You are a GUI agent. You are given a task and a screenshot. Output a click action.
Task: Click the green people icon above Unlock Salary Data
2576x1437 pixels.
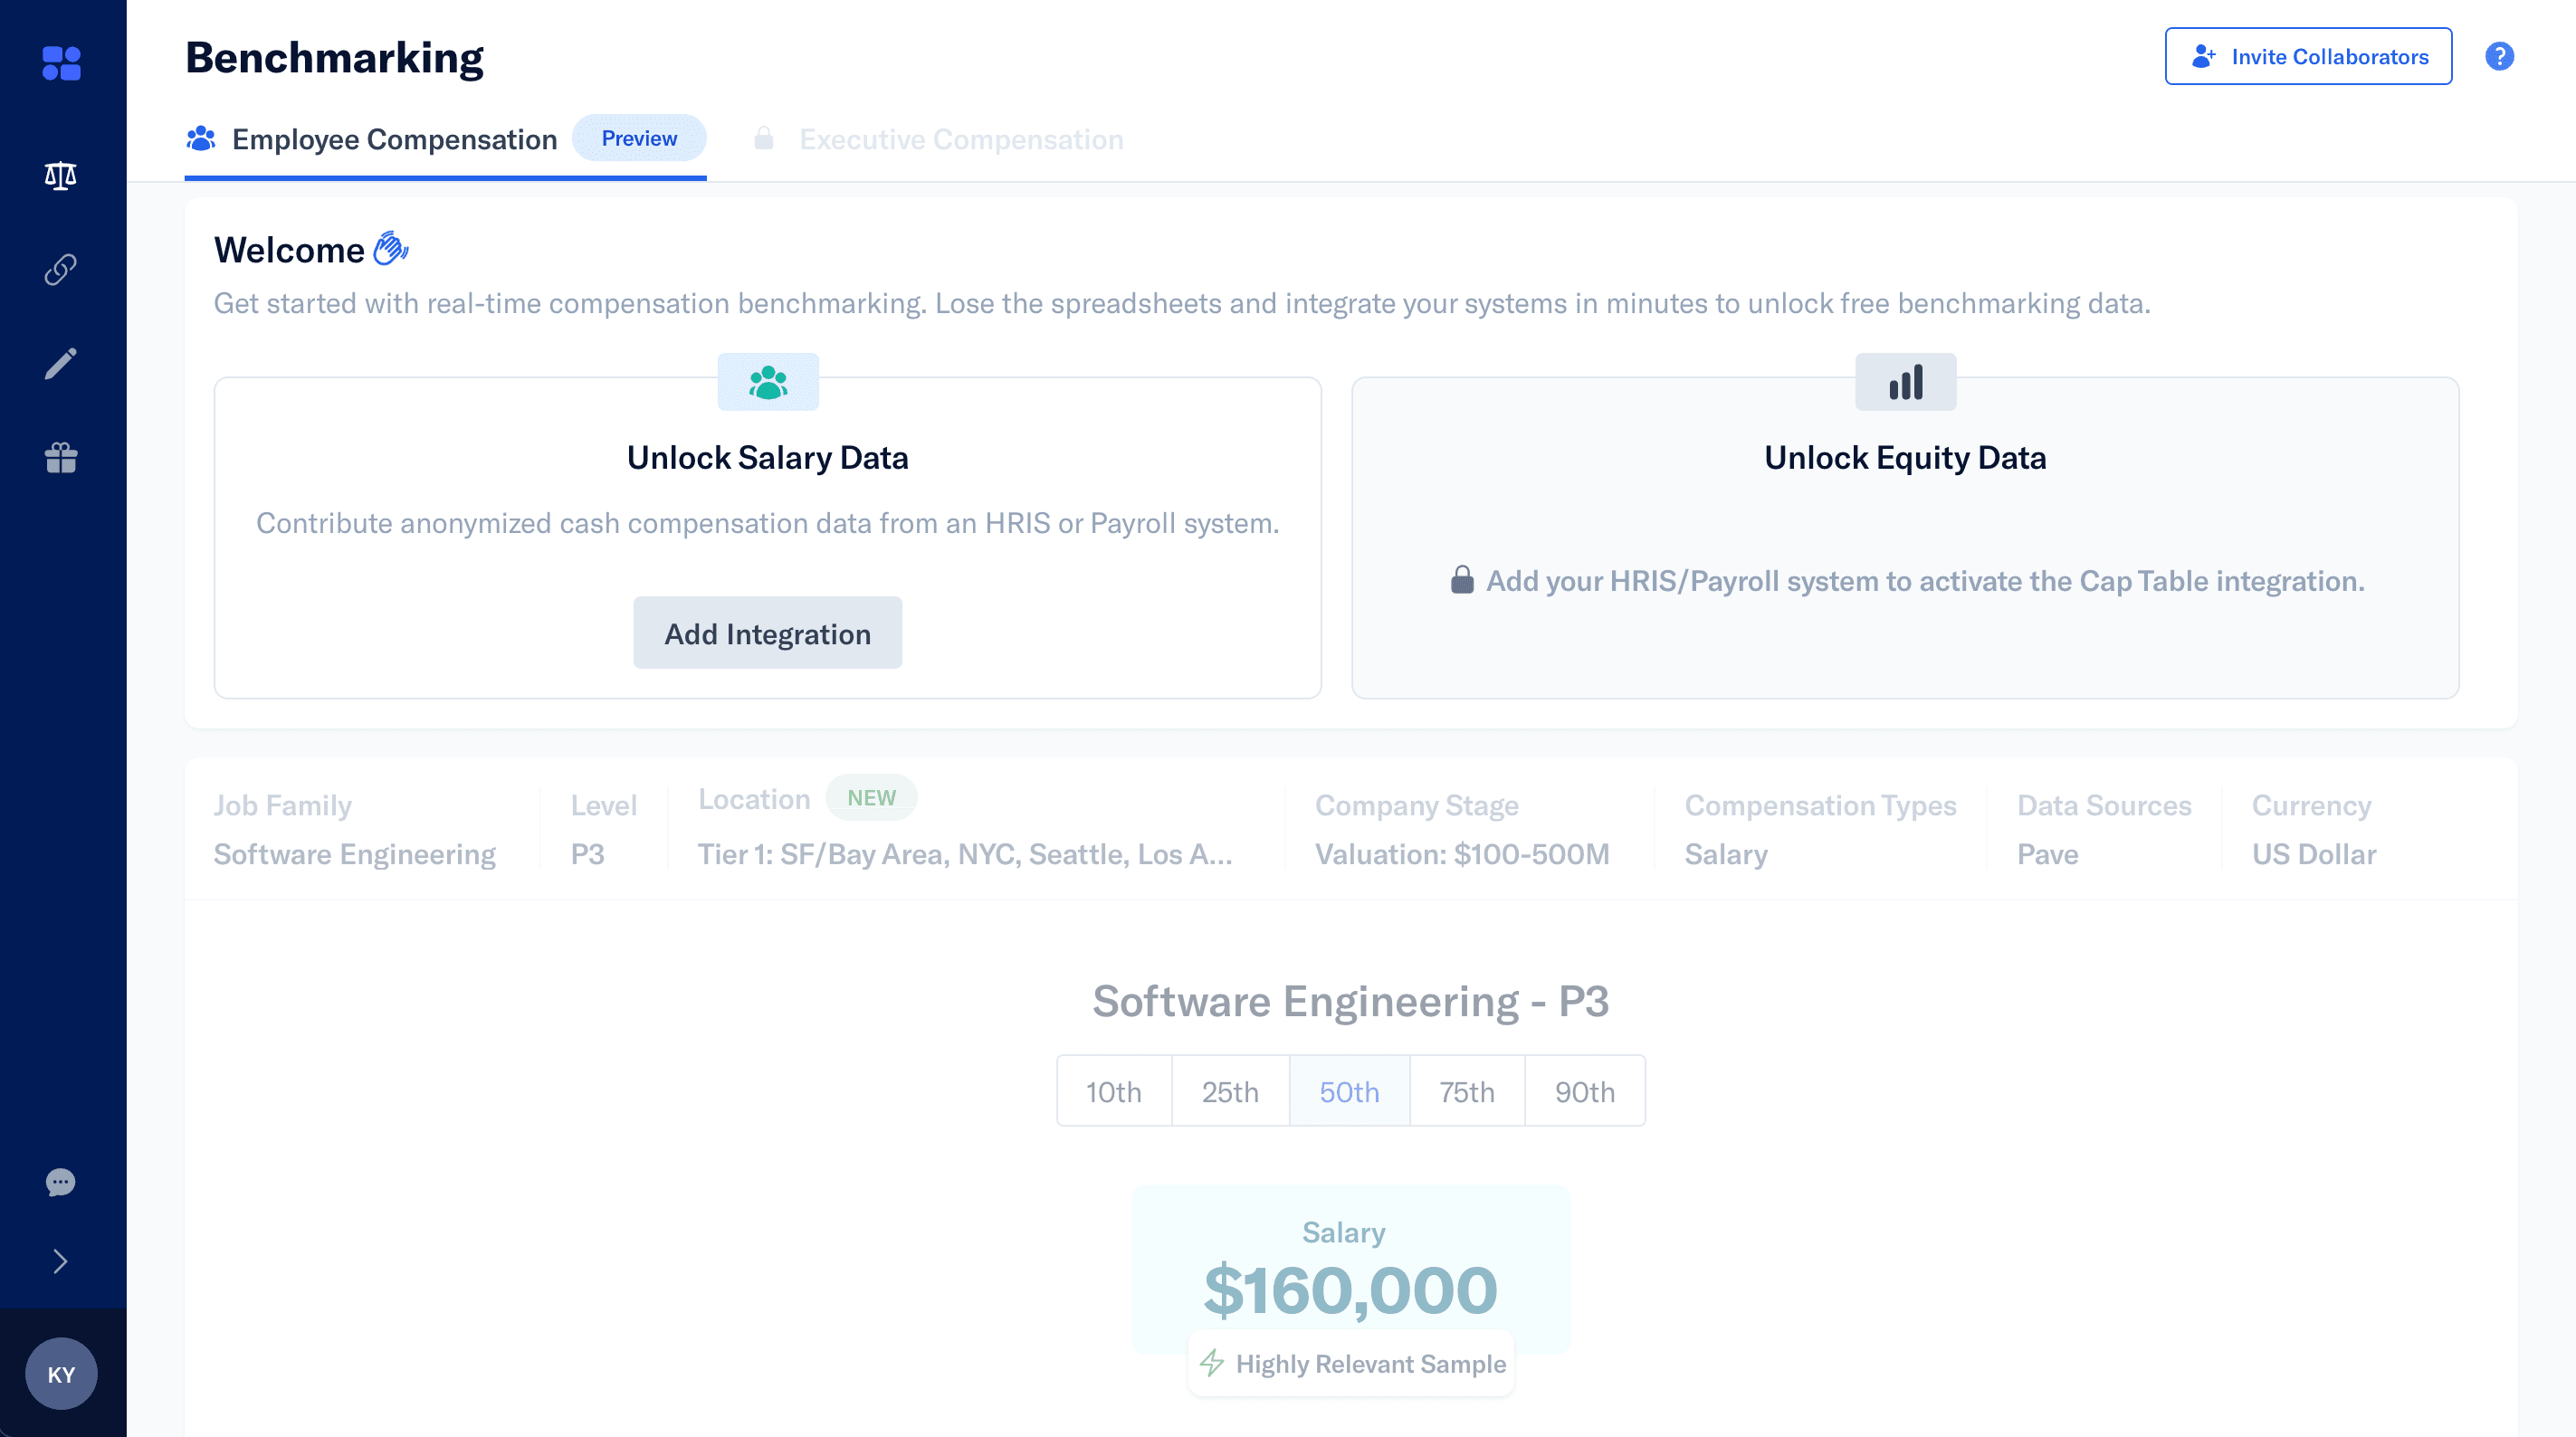coord(767,381)
